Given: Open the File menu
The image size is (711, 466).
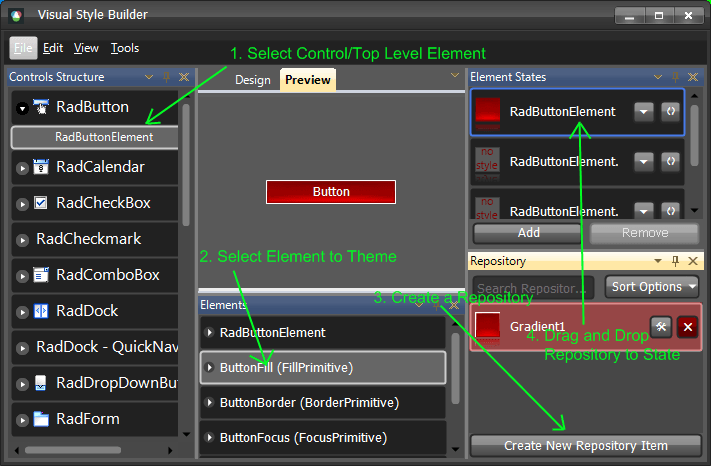Looking at the screenshot, I should click(x=23, y=48).
